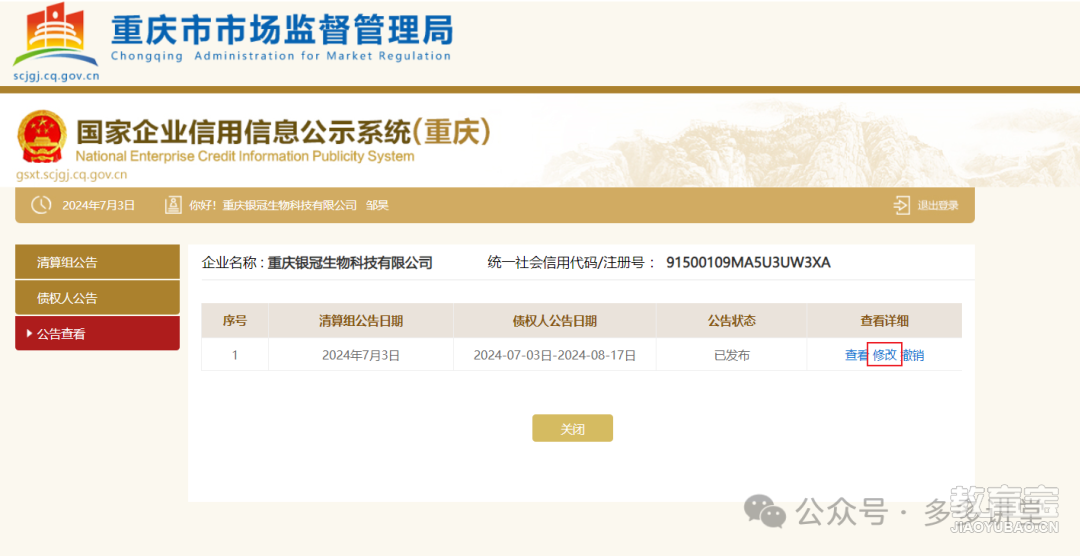Screen dimensions: 1080x556
Task: Click the credit code 91500109MA5U3UW3XA
Action: tap(748, 262)
